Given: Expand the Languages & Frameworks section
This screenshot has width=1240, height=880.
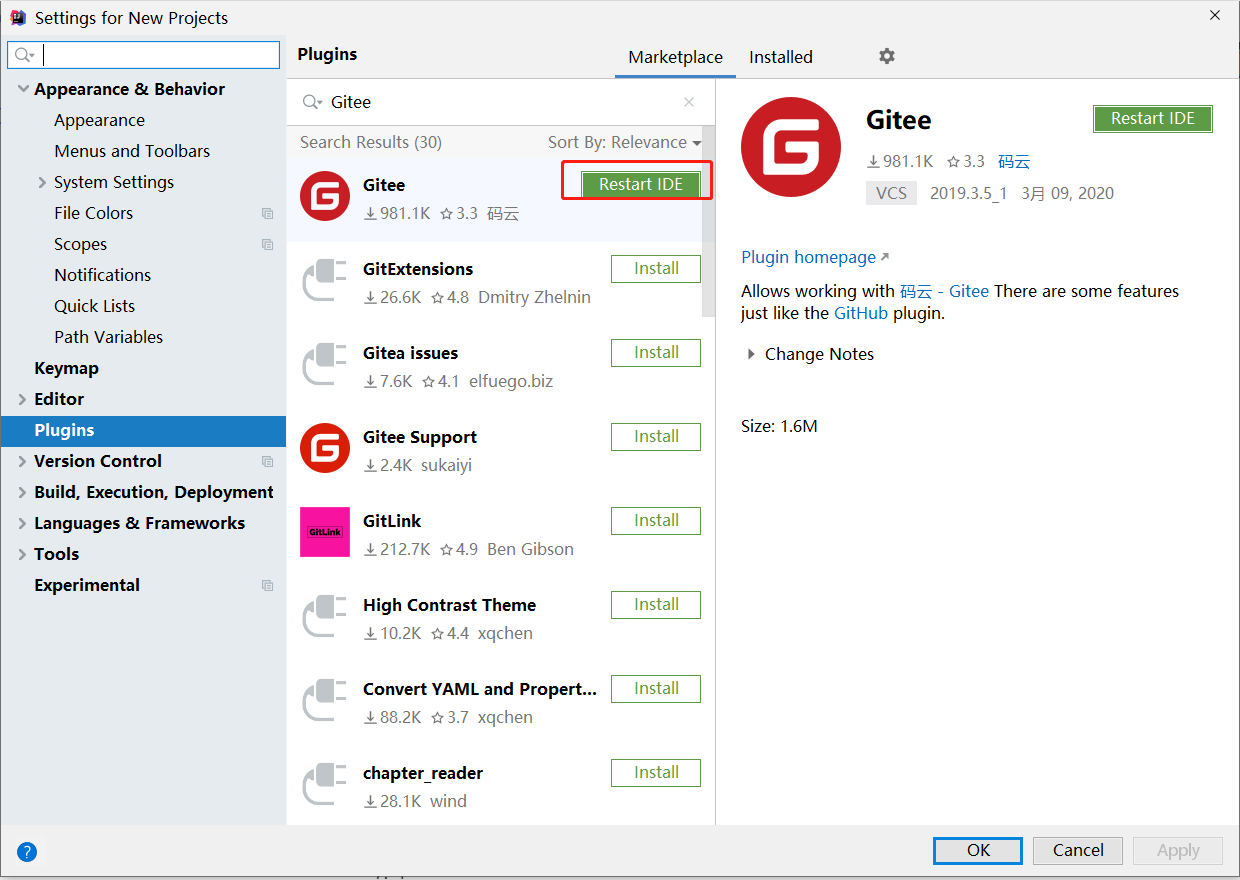Looking at the screenshot, I should click(23, 523).
